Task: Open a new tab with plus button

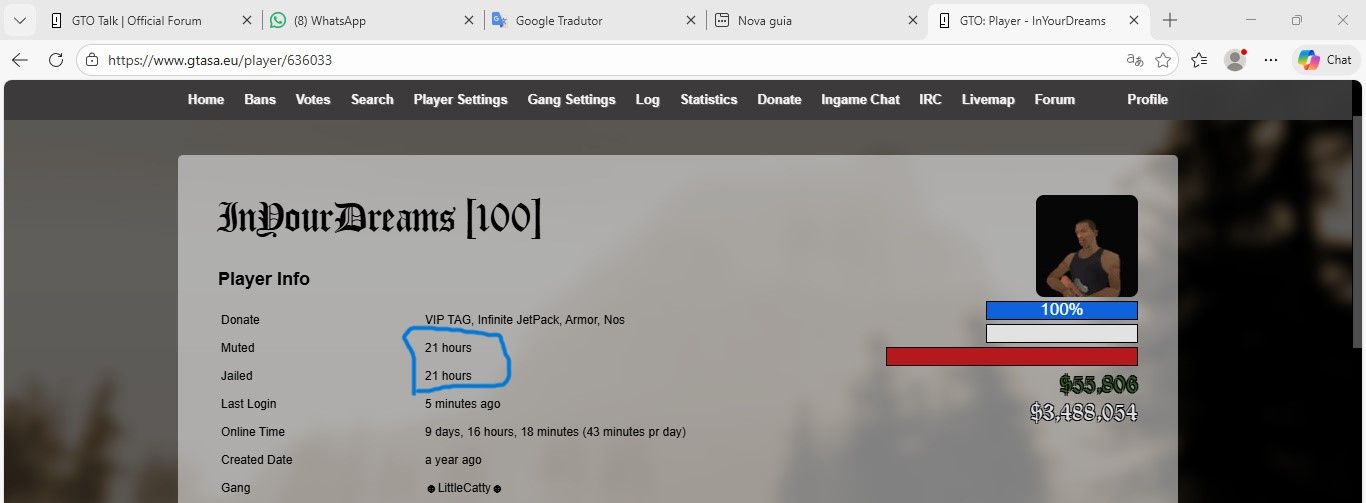Action: (1170, 20)
